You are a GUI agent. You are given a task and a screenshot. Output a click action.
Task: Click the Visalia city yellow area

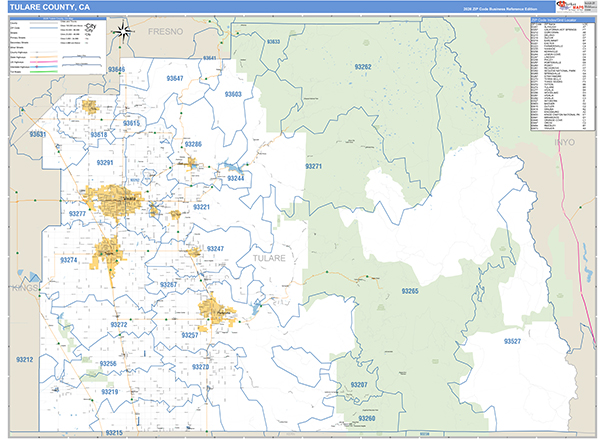coord(113,198)
